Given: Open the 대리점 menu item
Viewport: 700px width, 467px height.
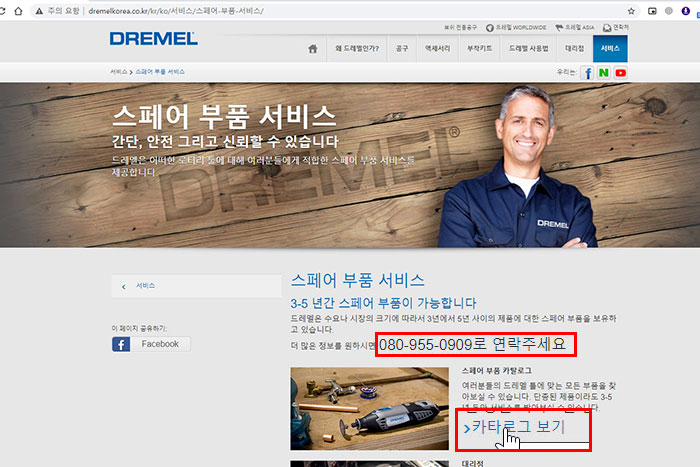Looking at the screenshot, I should pyautogui.click(x=575, y=49).
